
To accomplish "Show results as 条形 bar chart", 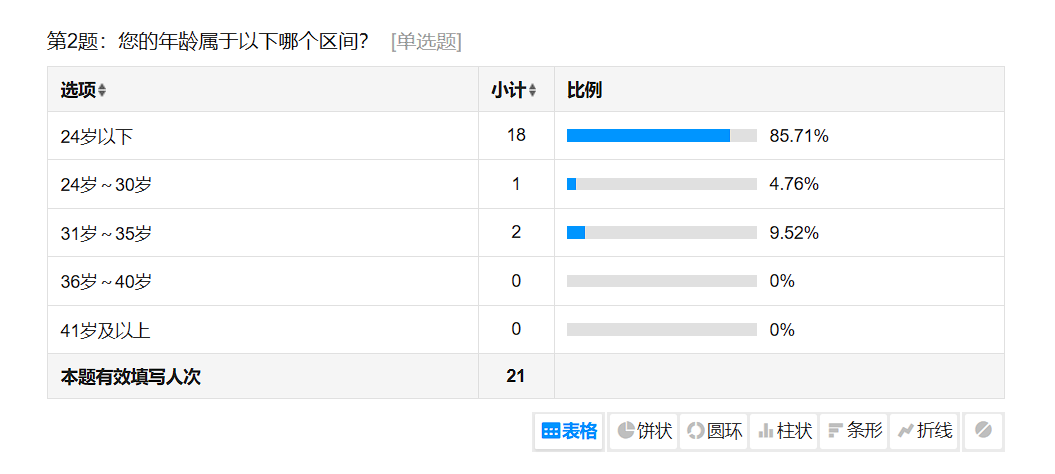I will coord(855,431).
